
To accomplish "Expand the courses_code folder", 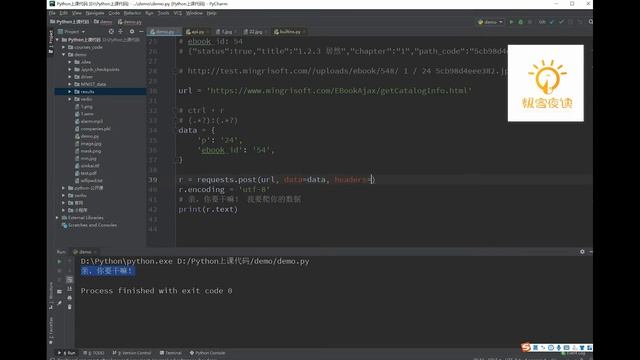I will (x=64, y=47).
